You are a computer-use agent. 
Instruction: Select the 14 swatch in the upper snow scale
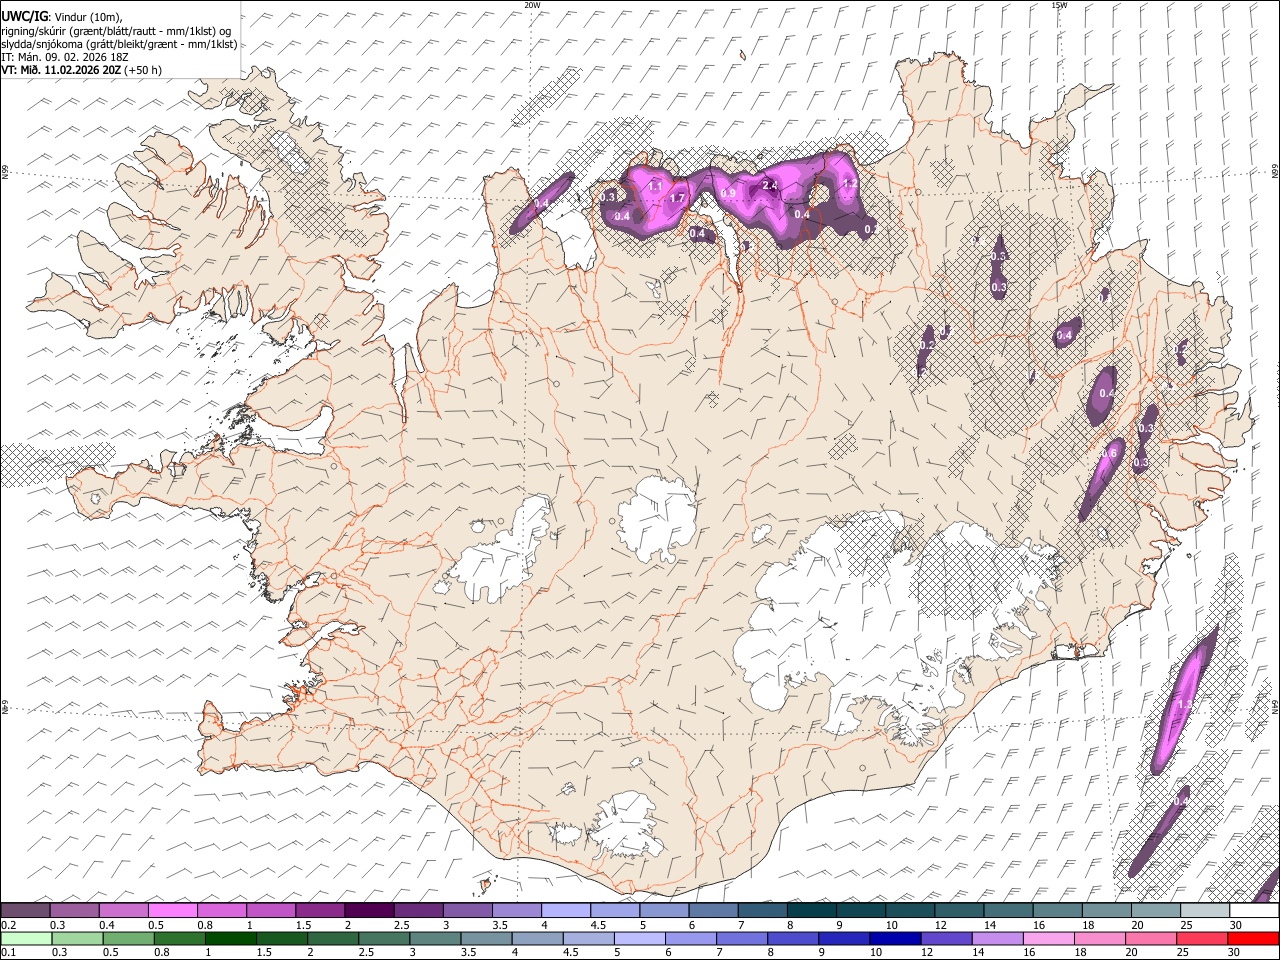[1007, 910]
